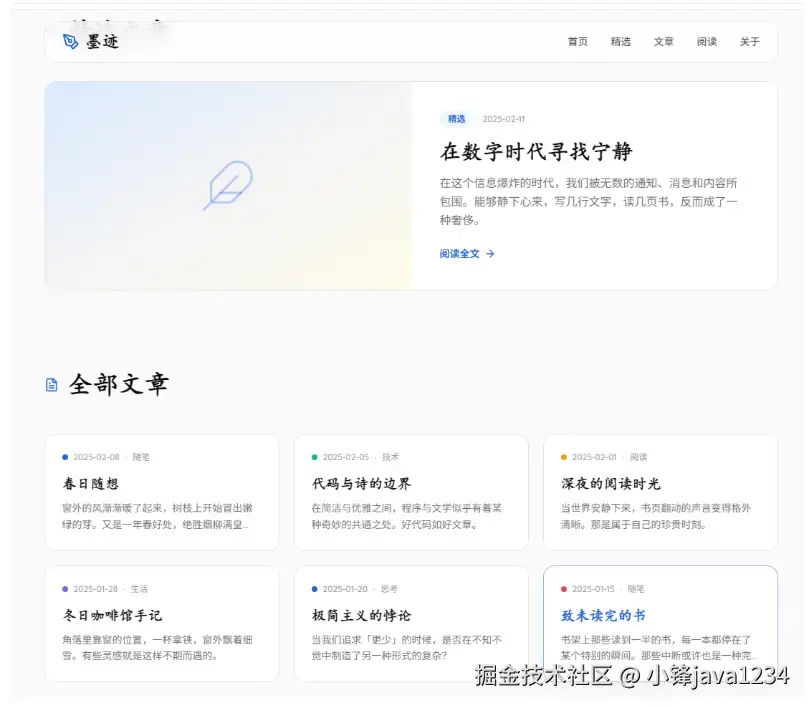The height and width of the screenshot is (709, 809).
Task: Click the 精选 tag badge
Action: (456, 119)
